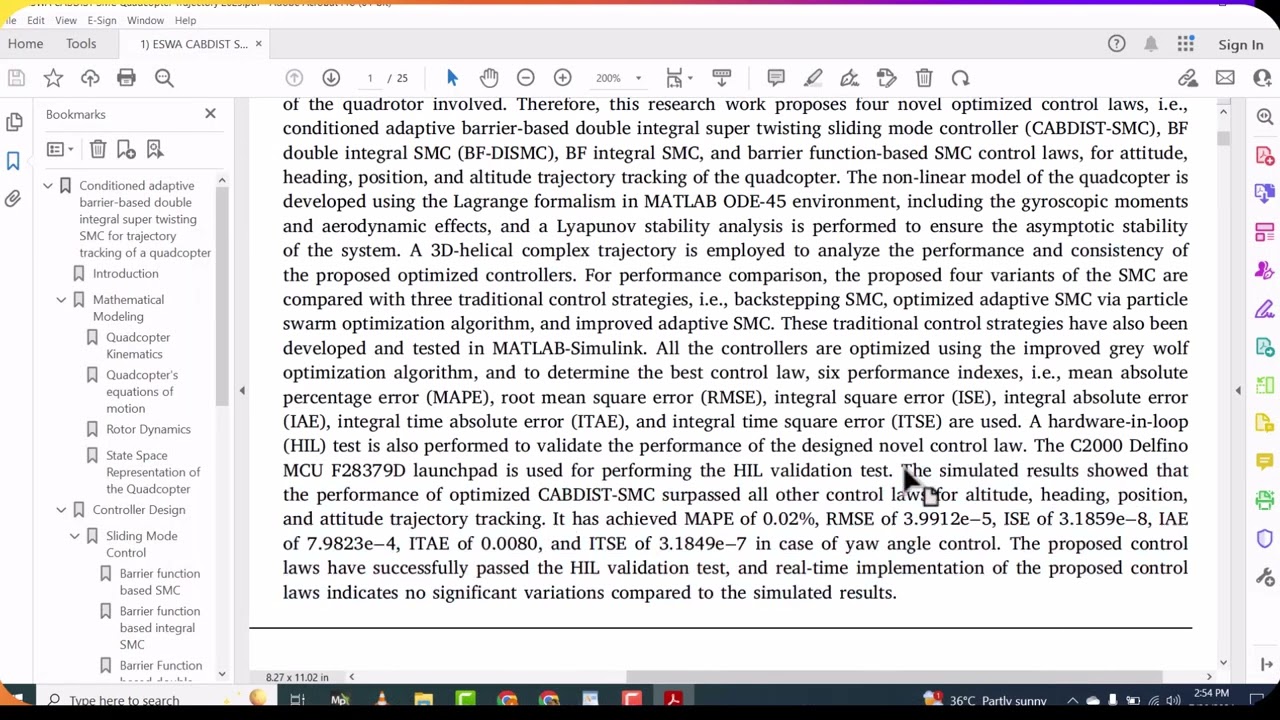
Task: Open More Tools wrench icon in right pane
Action: pos(1265,577)
